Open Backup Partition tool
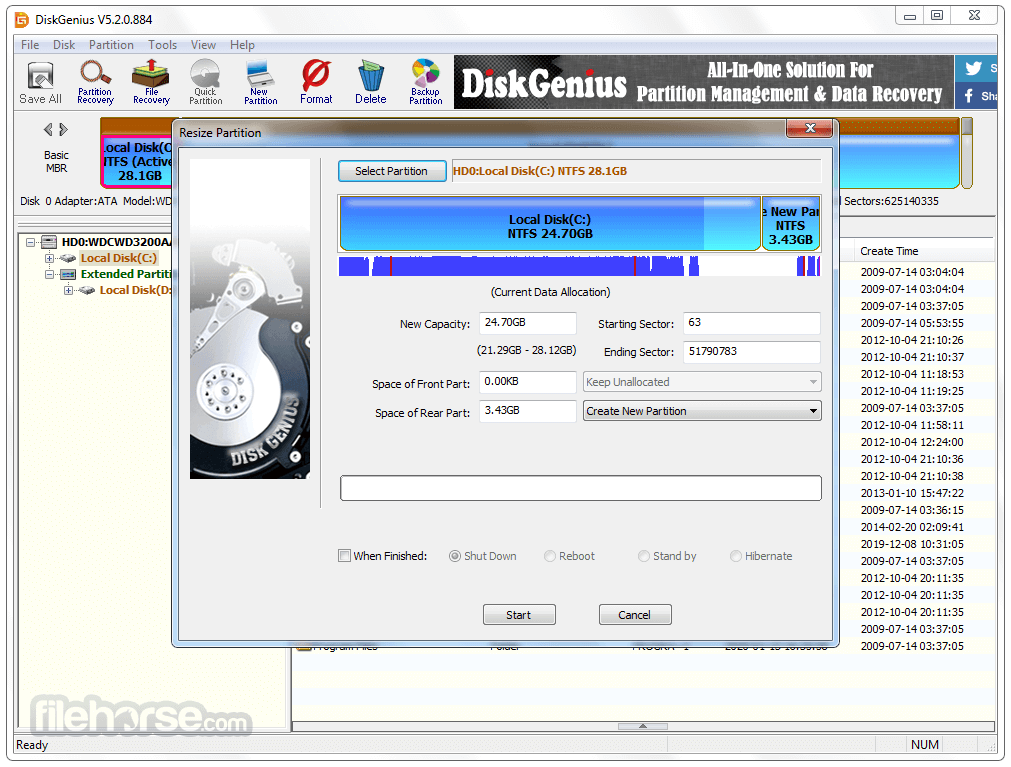Screen dimensions: 1011x767 pyautogui.click(x=426, y=83)
